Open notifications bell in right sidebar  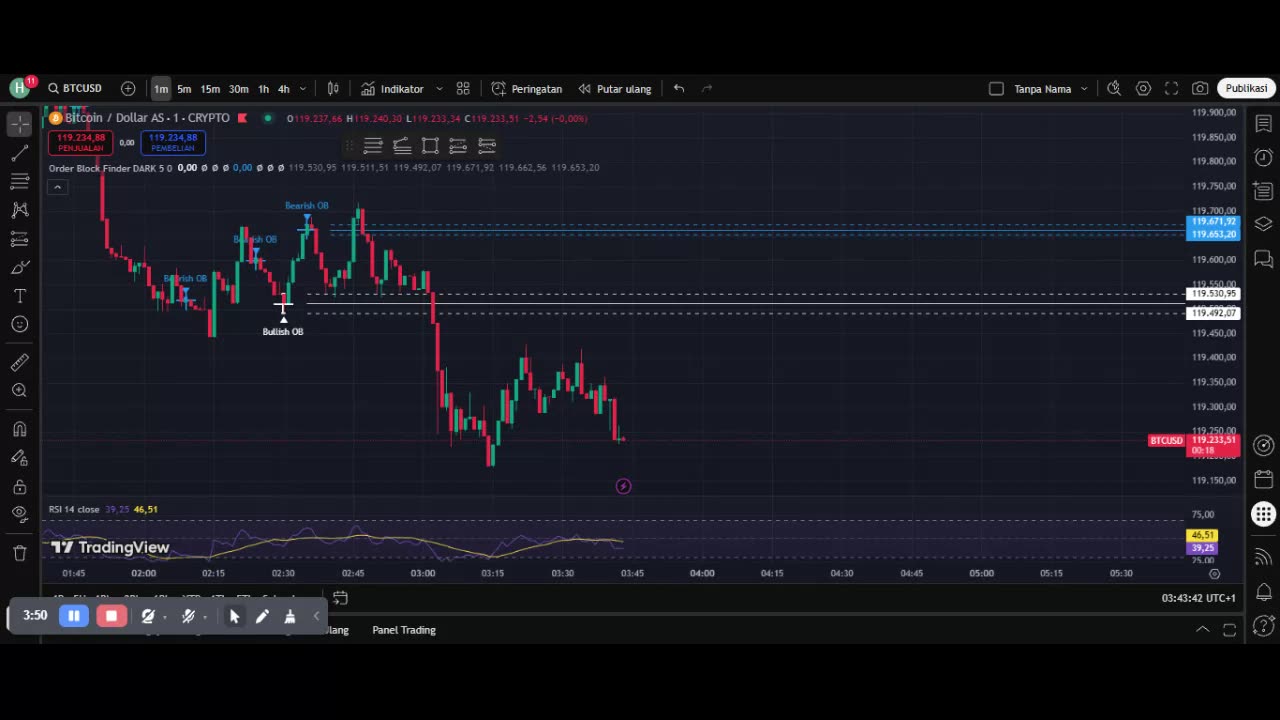(1263, 592)
